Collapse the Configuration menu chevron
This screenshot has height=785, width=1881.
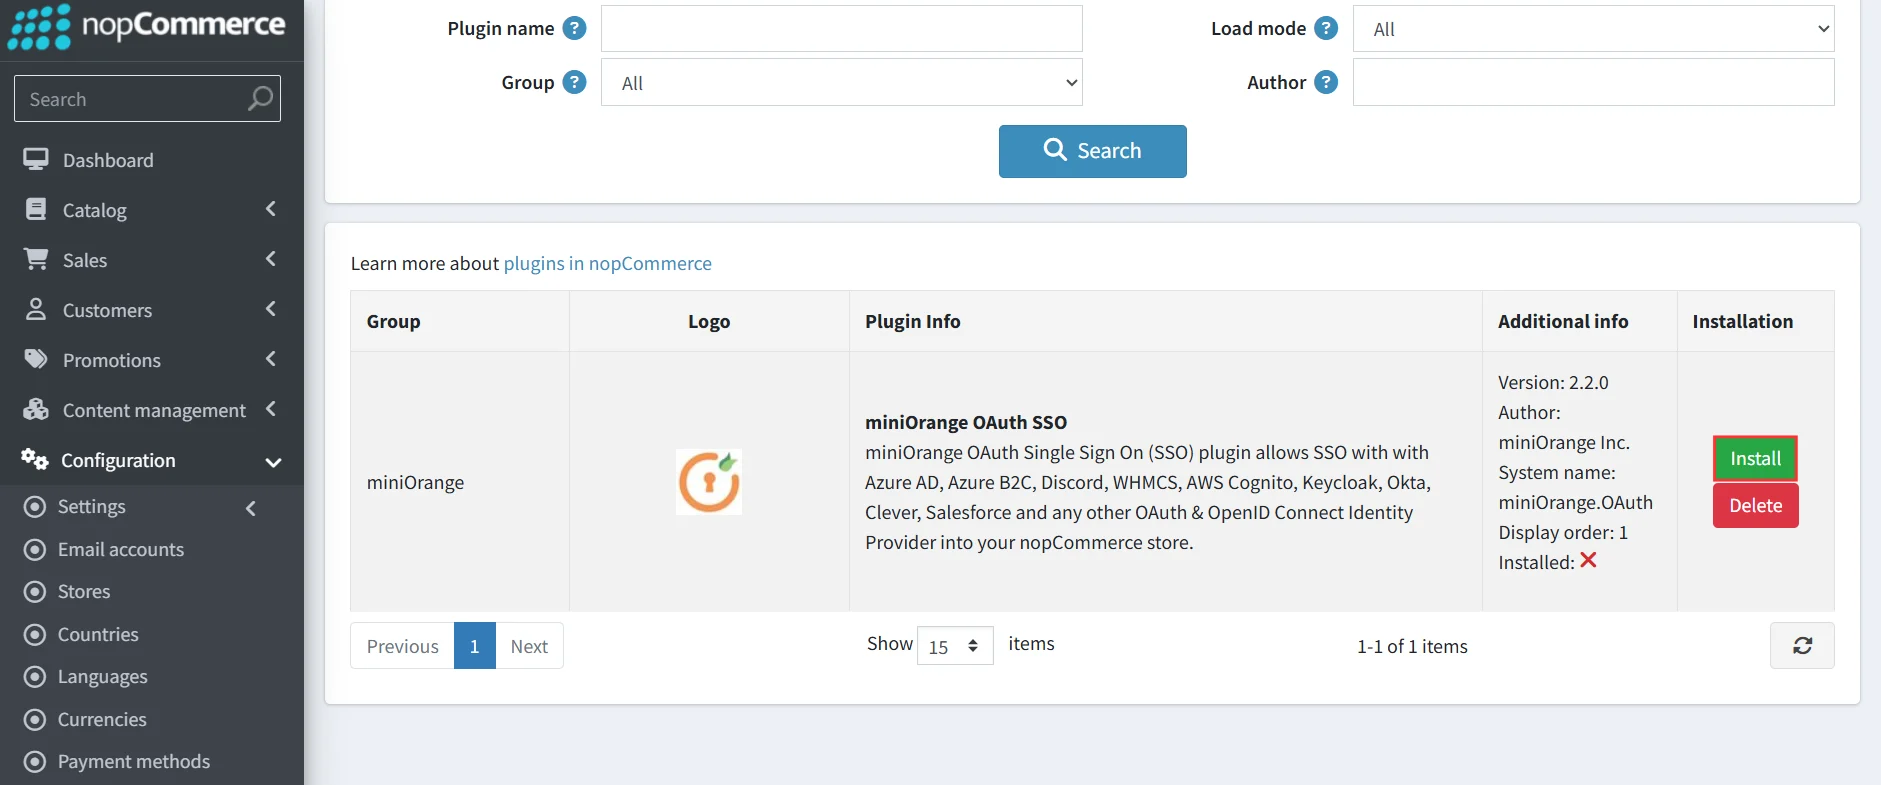(273, 461)
